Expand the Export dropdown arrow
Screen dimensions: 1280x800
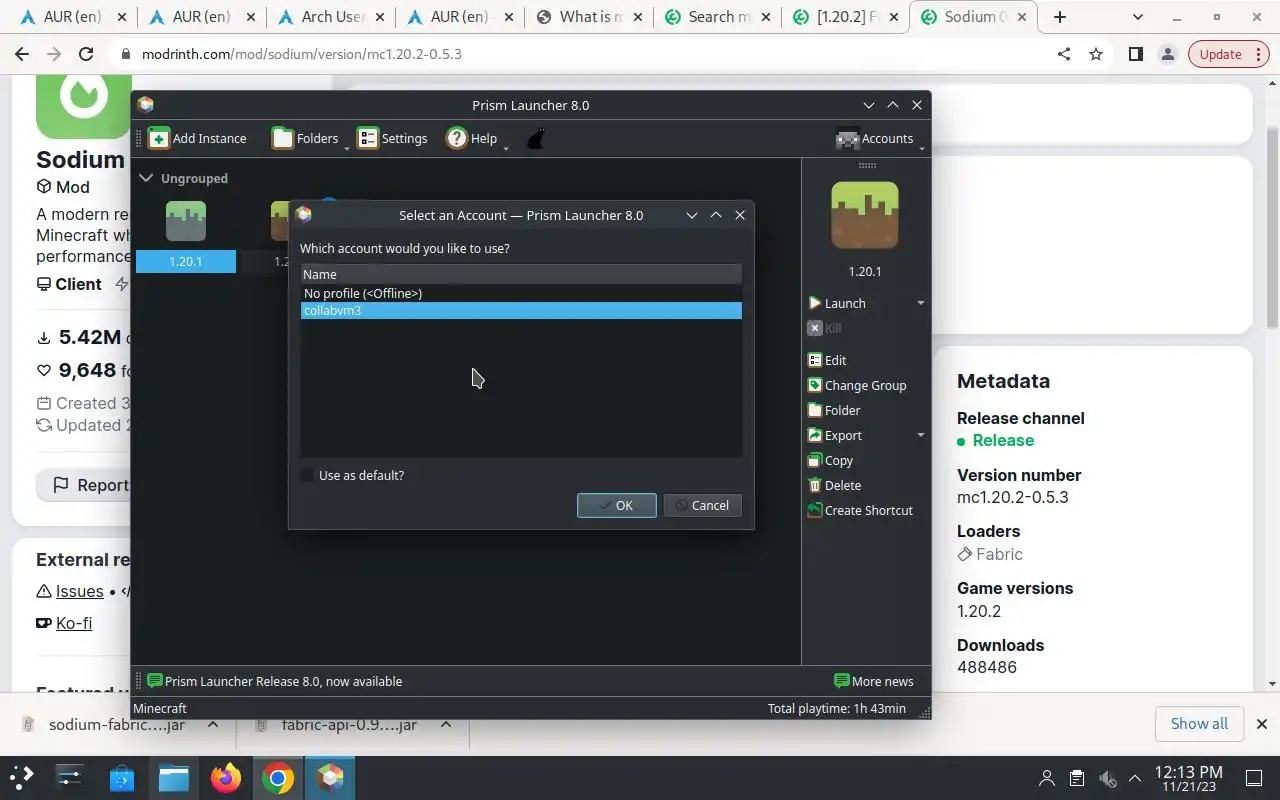coord(920,435)
